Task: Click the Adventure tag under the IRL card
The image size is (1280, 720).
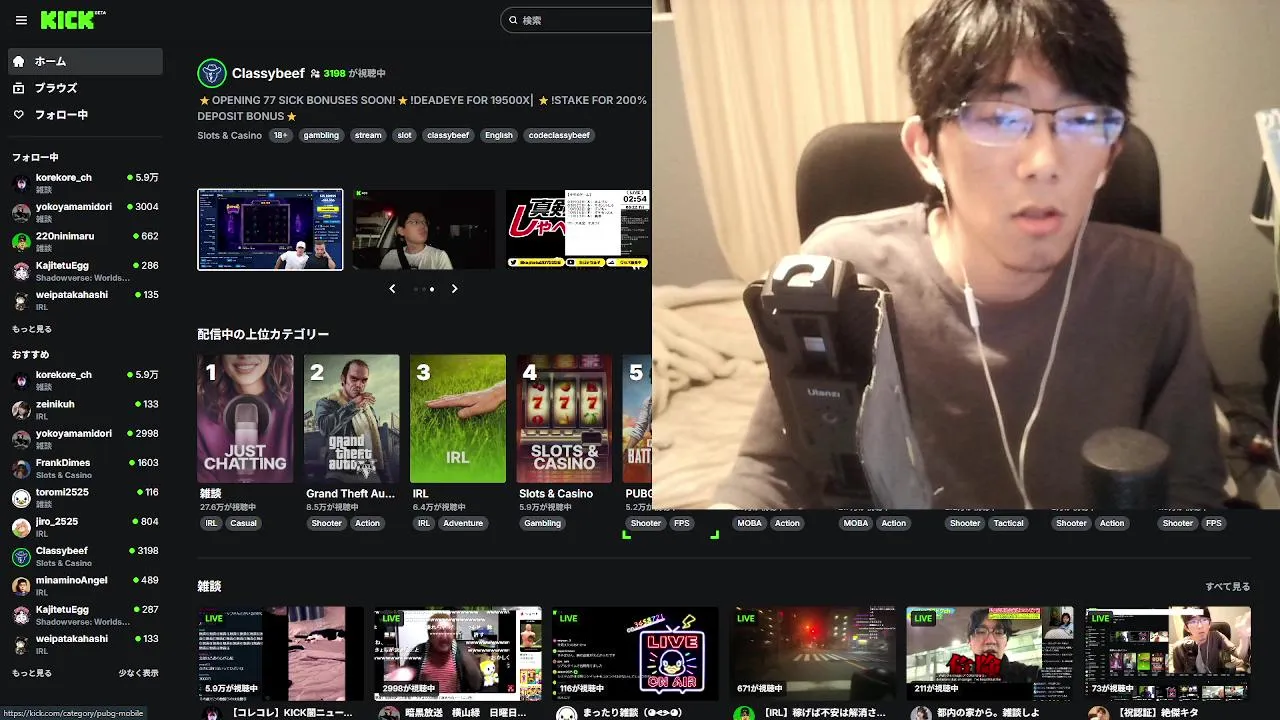Action: pos(463,523)
